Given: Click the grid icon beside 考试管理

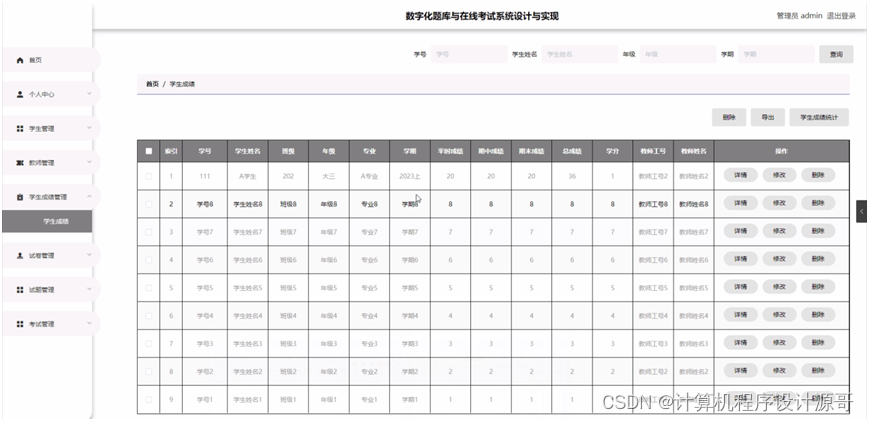Looking at the screenshot, I should tap(20, 324).
